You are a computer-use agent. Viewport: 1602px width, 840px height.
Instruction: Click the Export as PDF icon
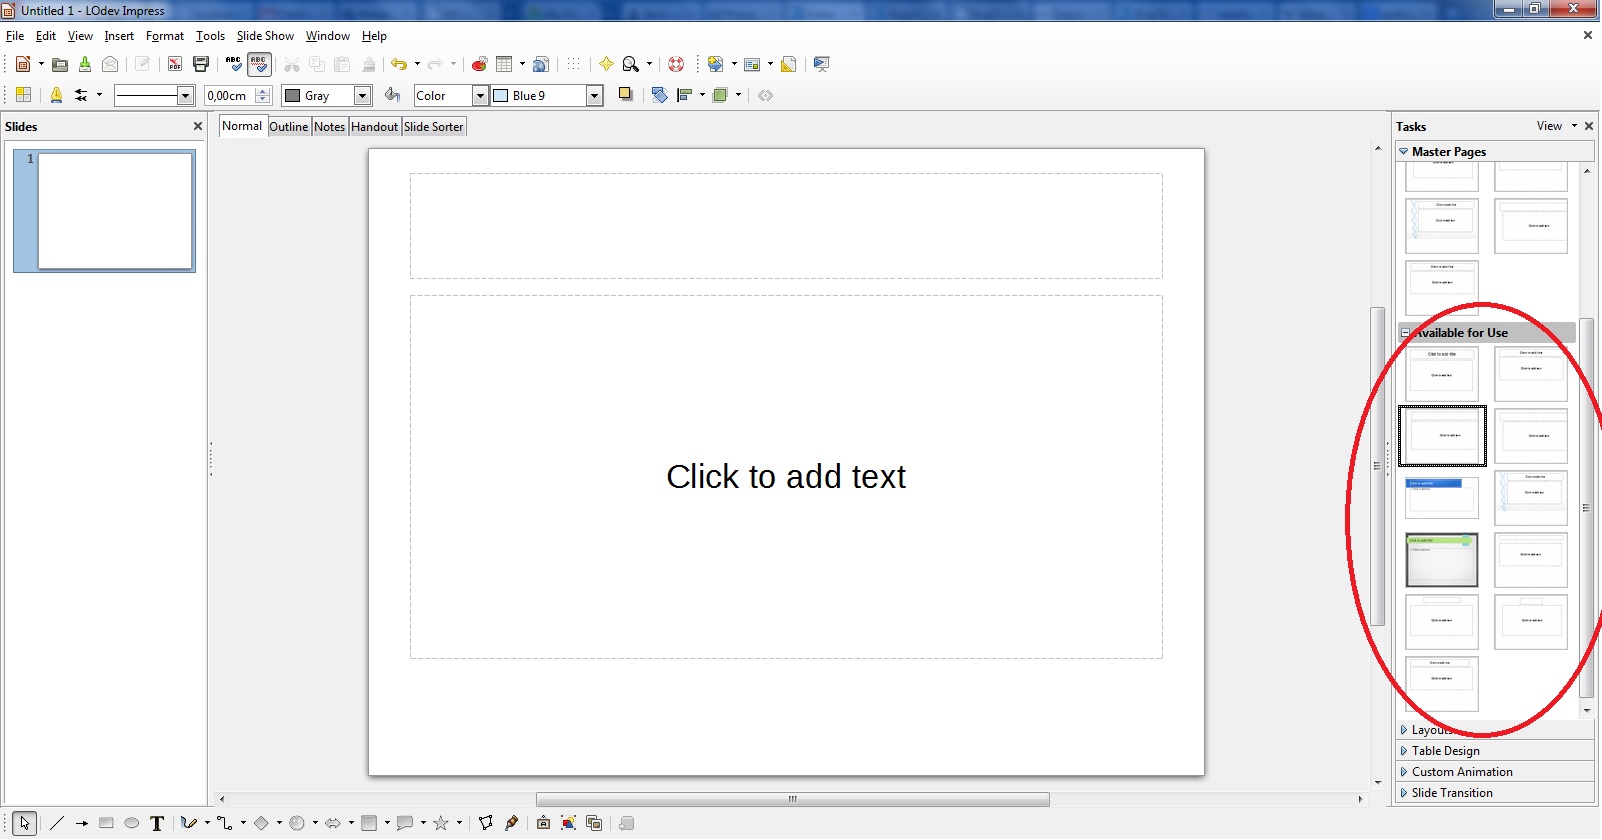point(175,64)
